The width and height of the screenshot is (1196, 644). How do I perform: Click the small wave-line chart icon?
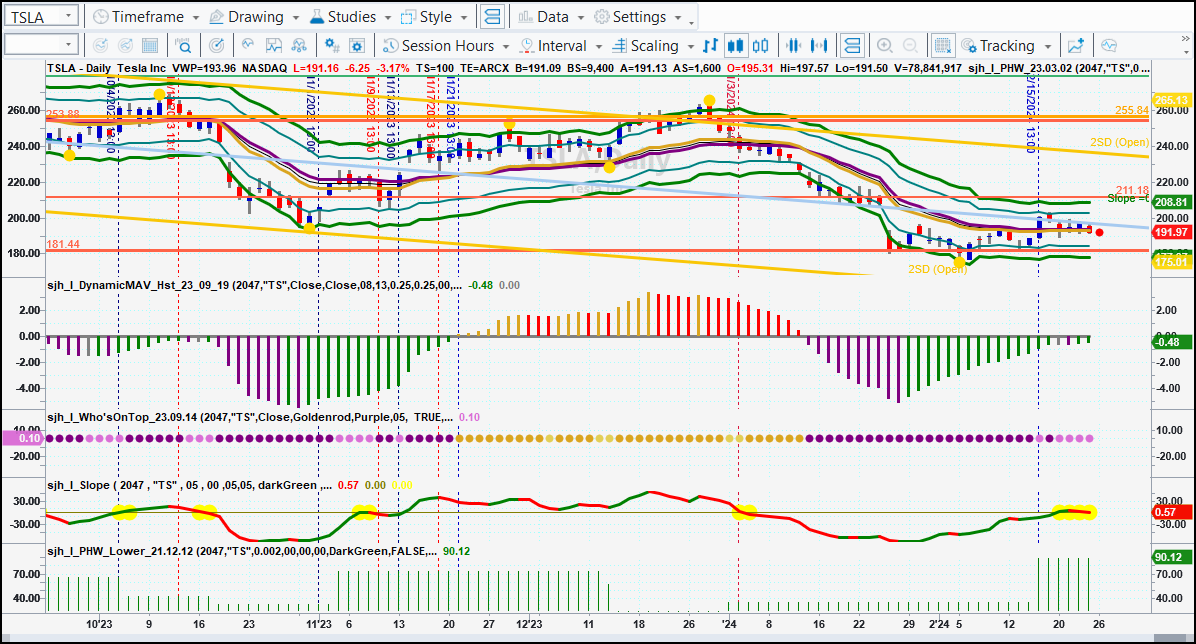click(x=248, y=46)
